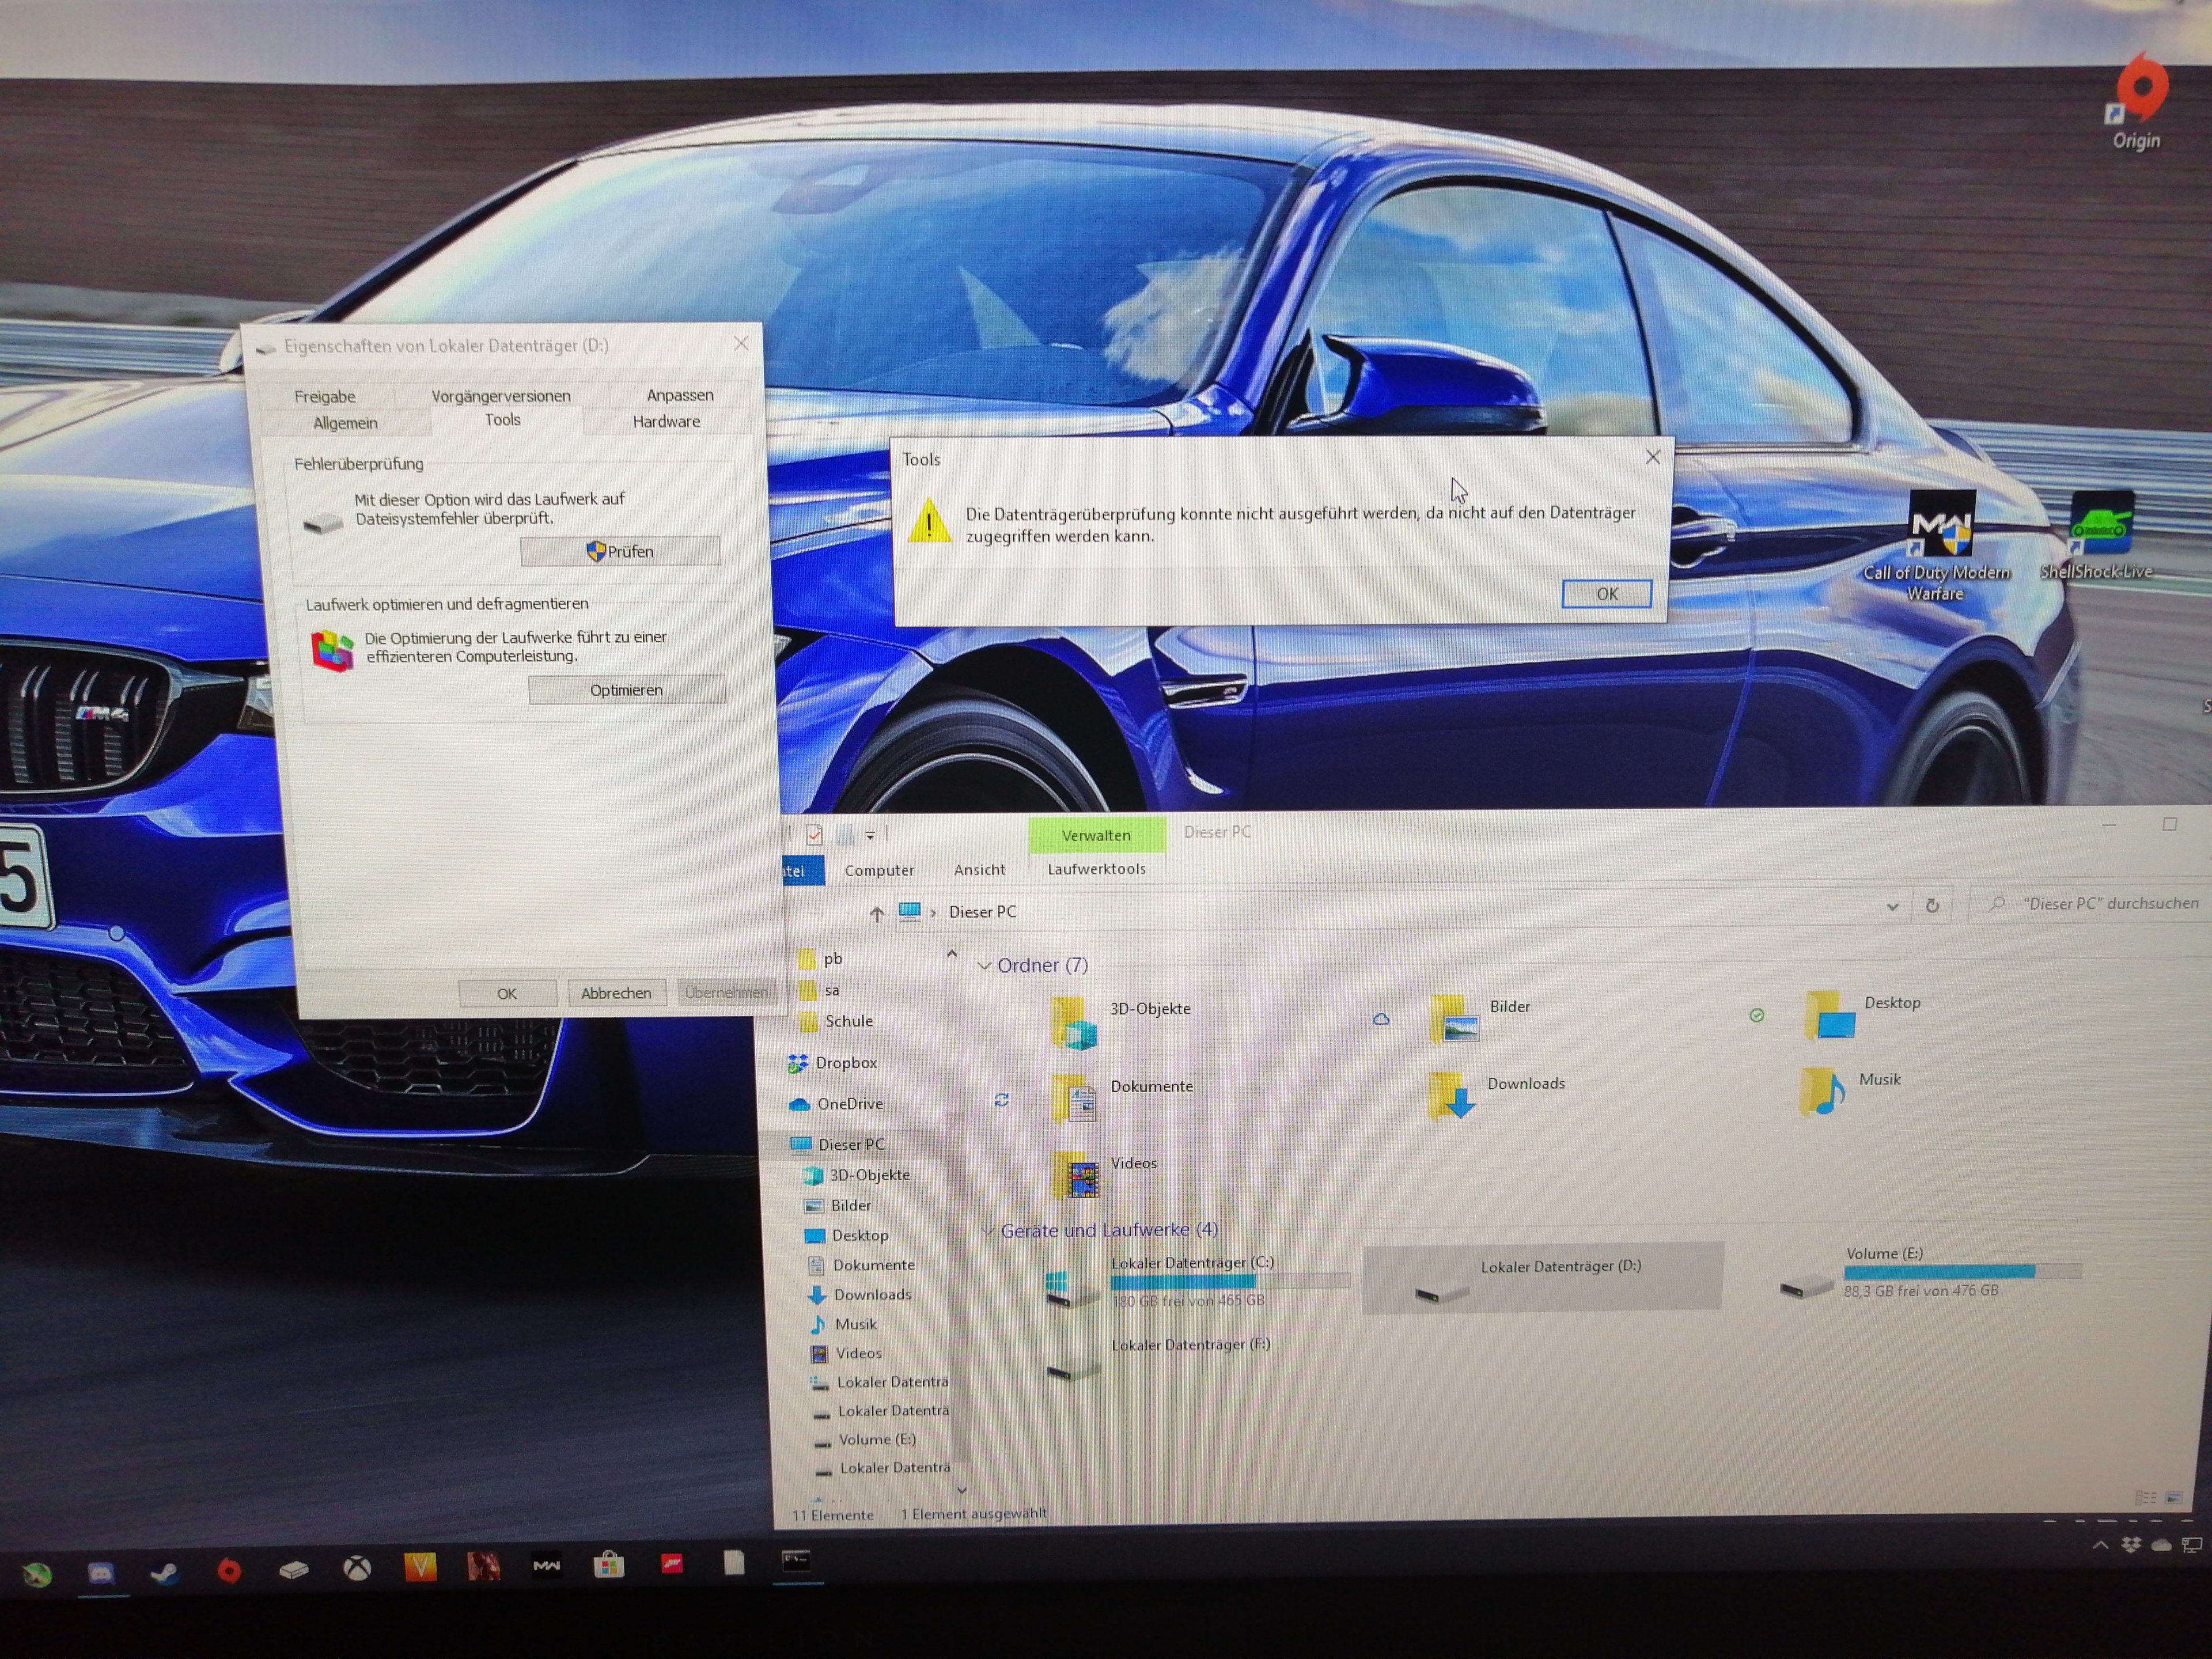
Task: Click the Optimieren button
Action: pyautogui.click(x=627, y=690)
